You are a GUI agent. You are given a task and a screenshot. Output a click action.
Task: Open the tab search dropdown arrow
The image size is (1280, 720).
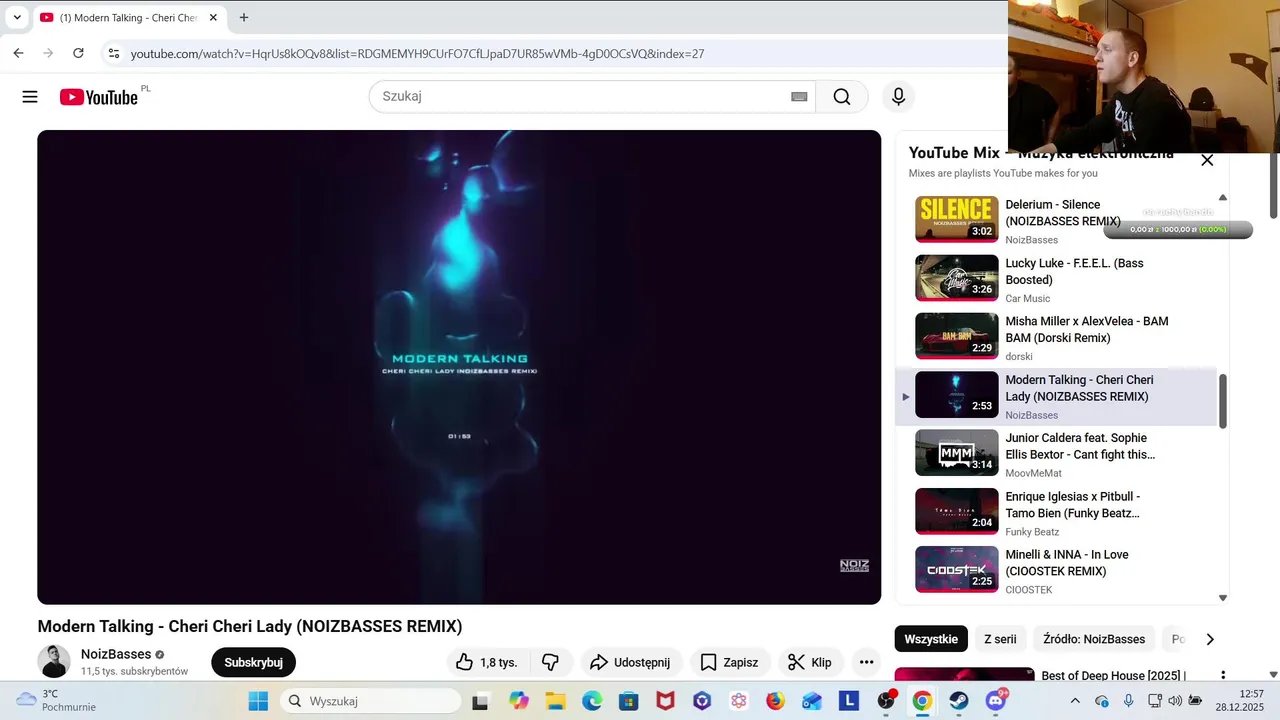click(x=17, y=17)
